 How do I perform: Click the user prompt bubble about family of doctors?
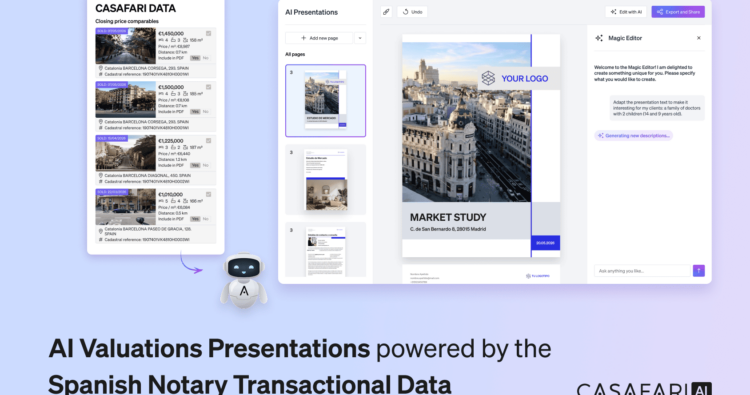pos(657,108)
